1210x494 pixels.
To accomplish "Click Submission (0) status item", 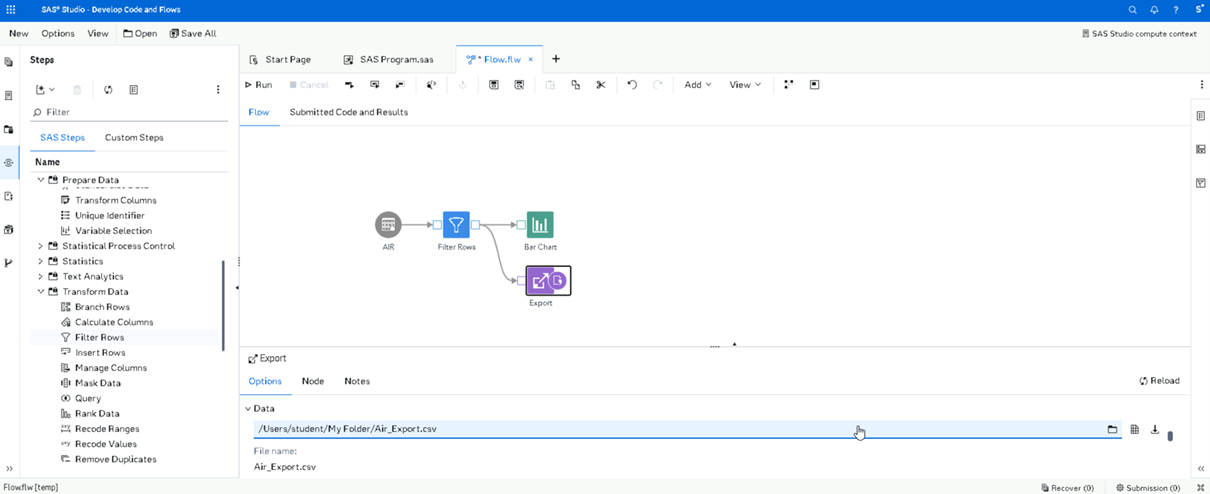I will point(1148,487).
